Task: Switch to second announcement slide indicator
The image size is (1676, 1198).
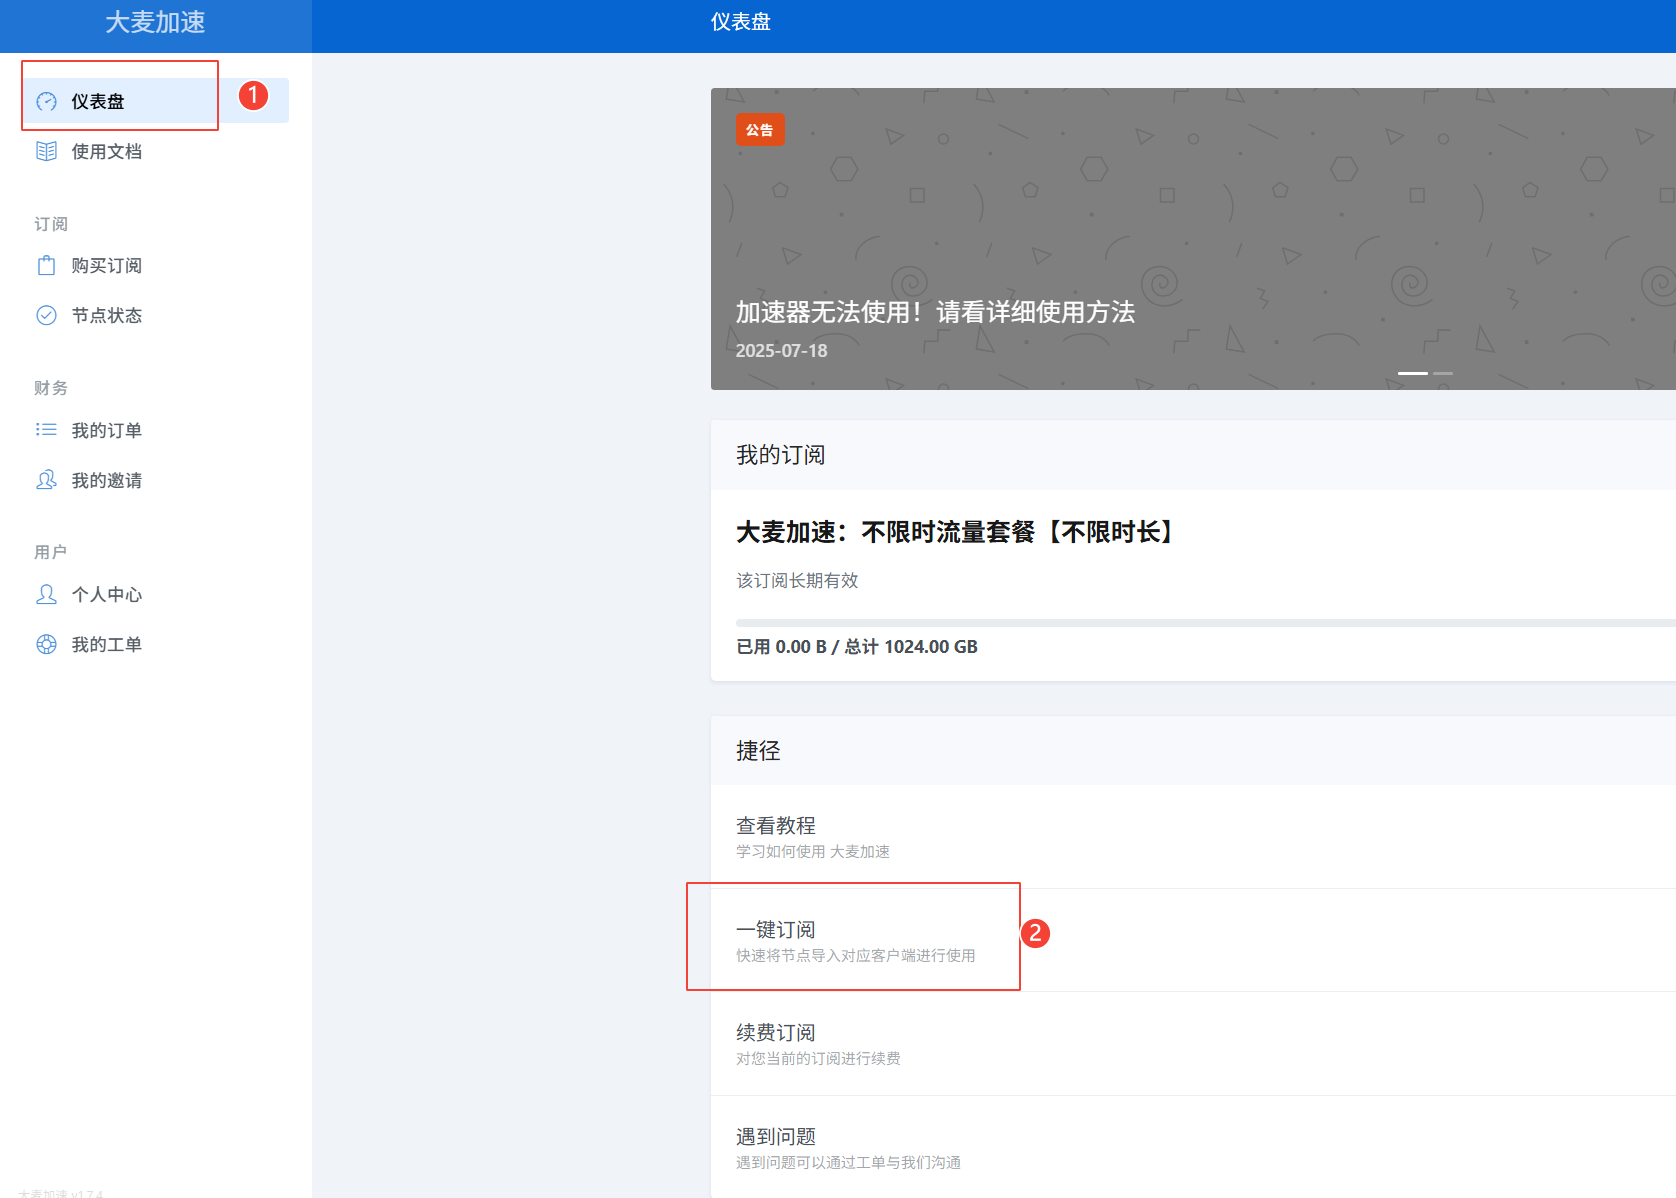Action: coord(1443,373)
